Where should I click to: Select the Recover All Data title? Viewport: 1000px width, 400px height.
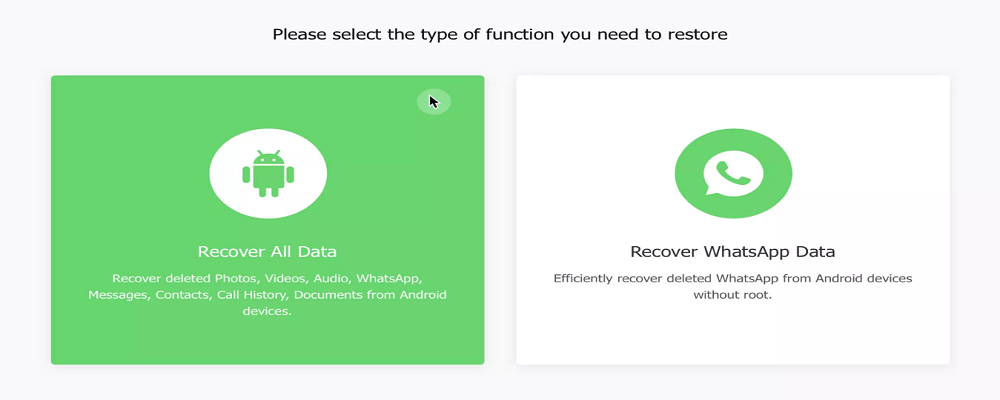click(x=267, y=251)
